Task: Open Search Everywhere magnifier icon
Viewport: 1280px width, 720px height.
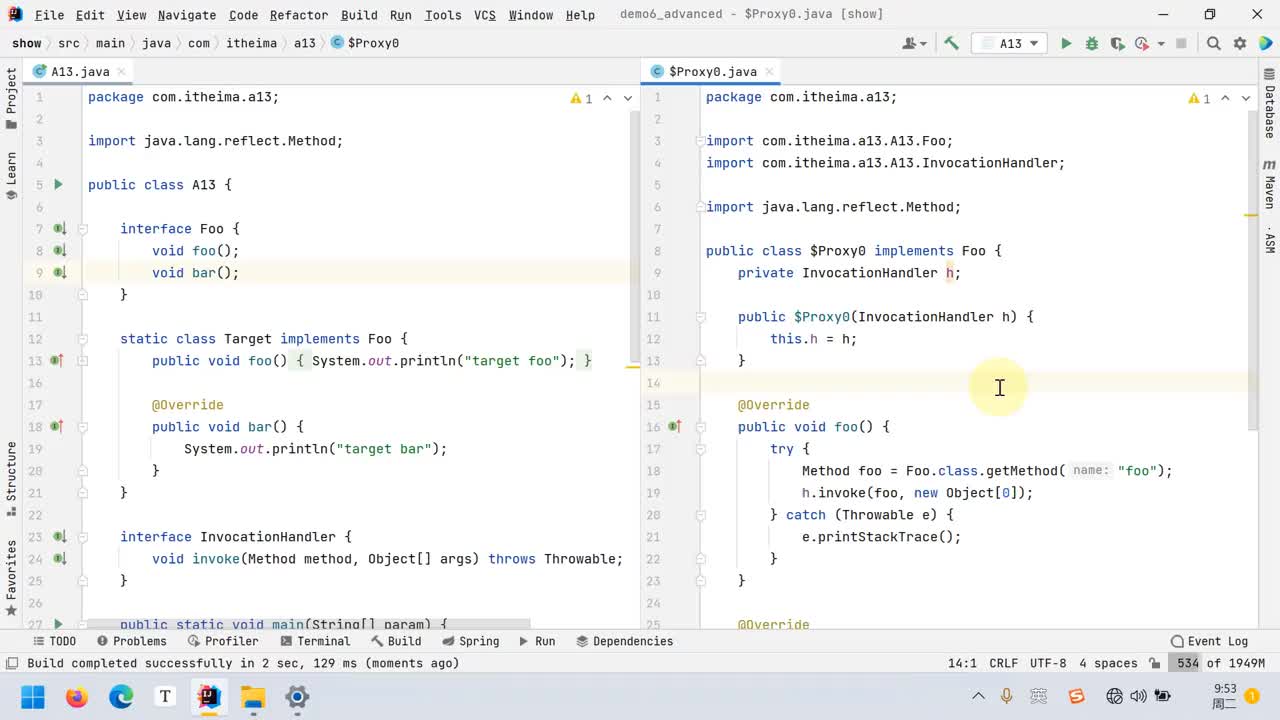Action: [1213, 43]
